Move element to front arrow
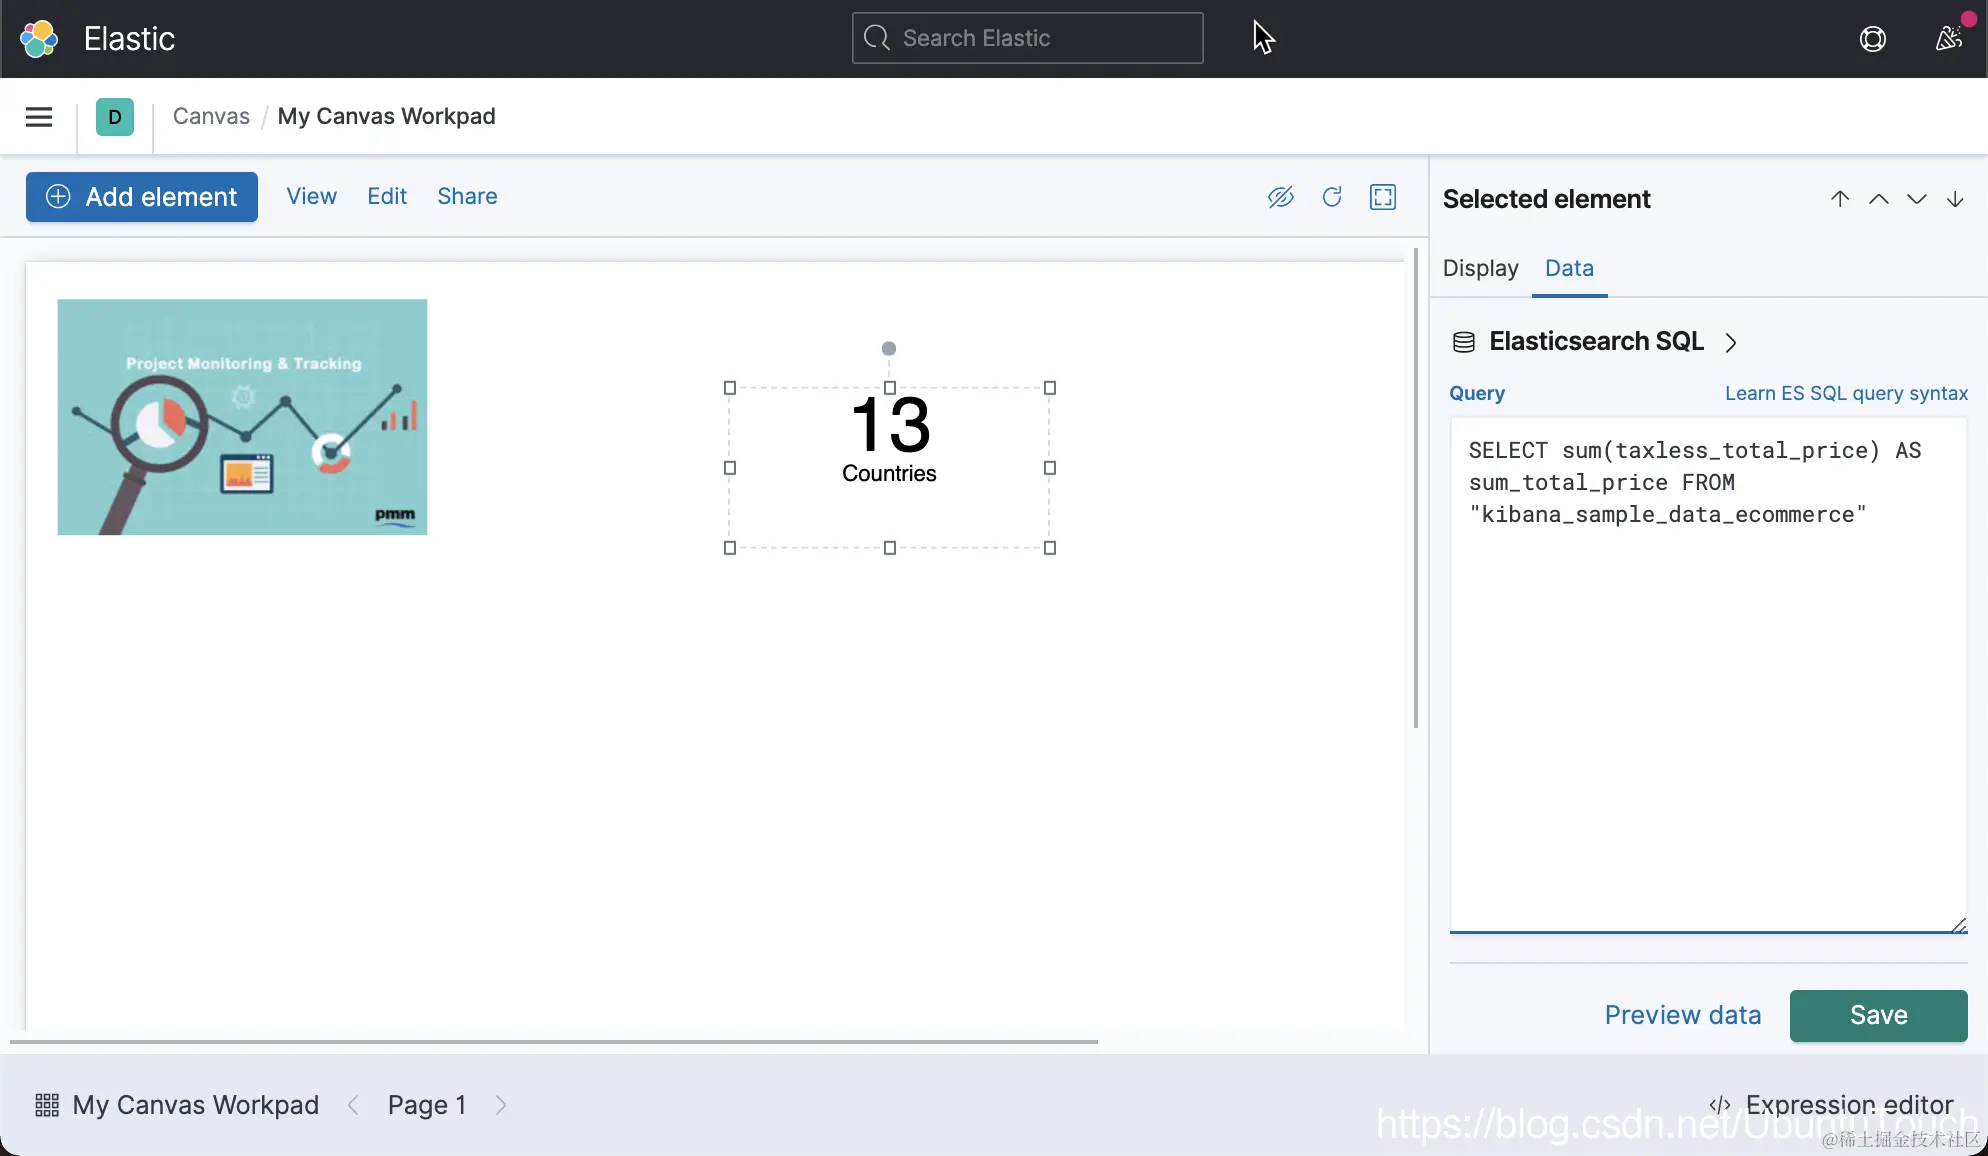Image resolution: width=1988 pixels, height=1156 pixels. pos(1840,199)
